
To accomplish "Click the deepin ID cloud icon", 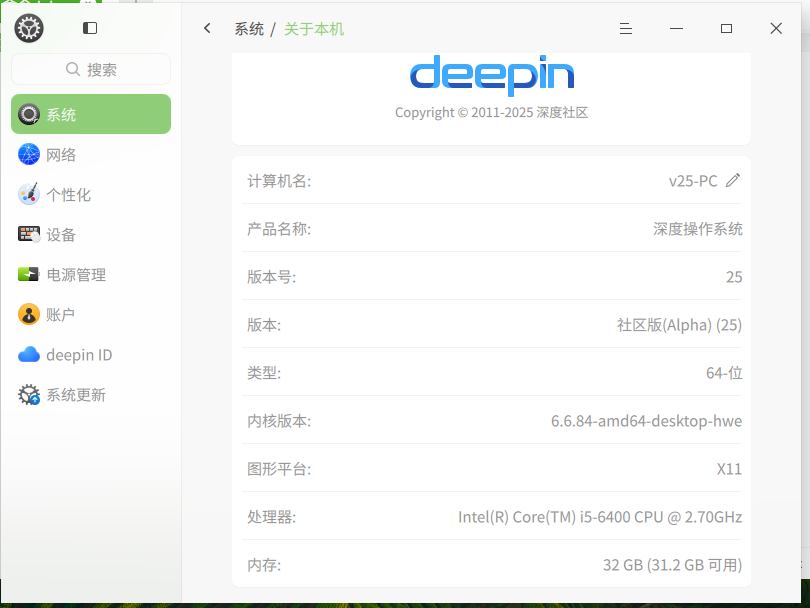I will [x=29, y=354].
